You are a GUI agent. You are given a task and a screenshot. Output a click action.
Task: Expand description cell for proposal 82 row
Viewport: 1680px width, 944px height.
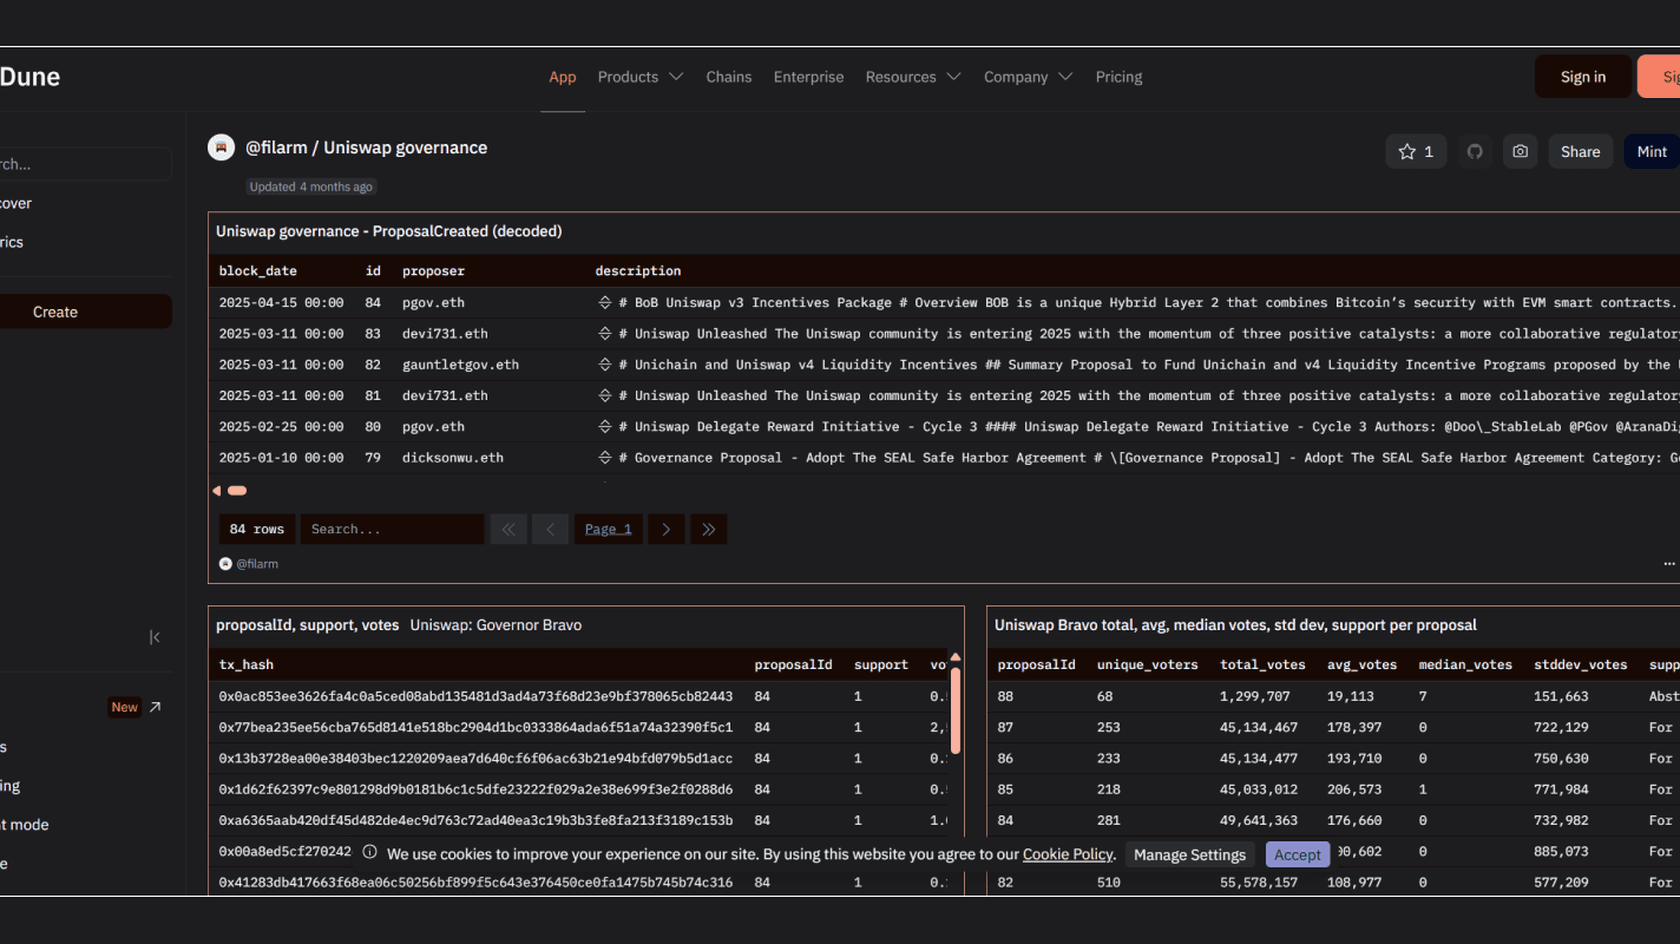pos(604,365)
